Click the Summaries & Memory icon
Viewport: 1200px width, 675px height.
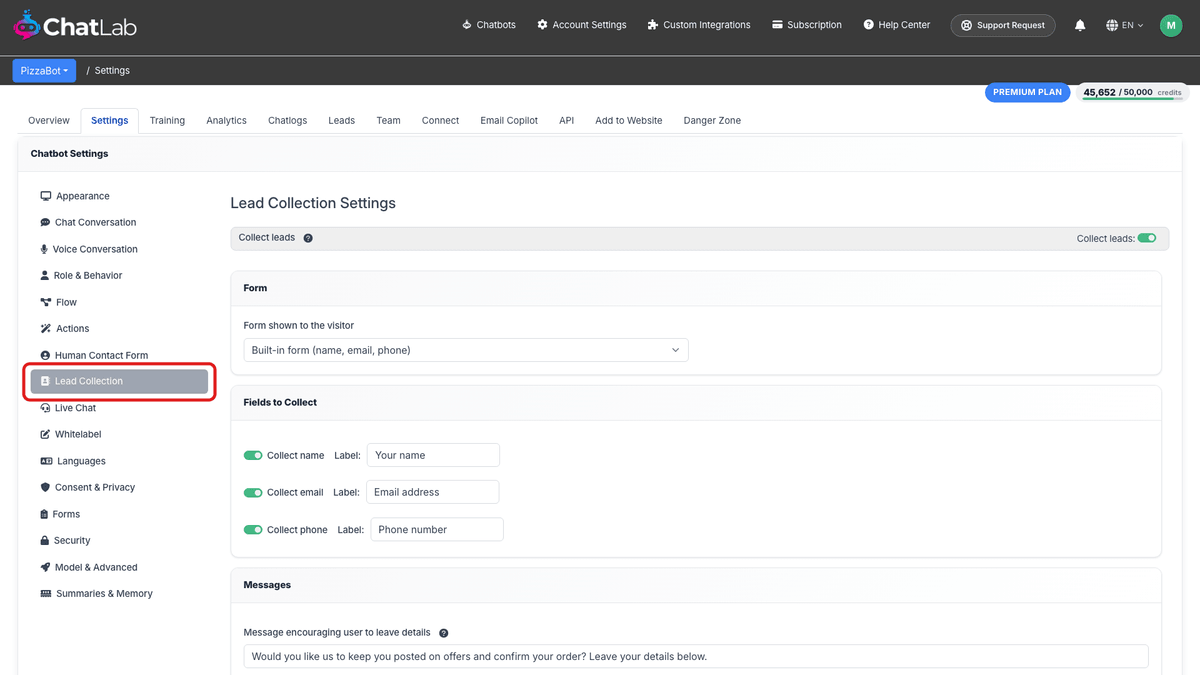[46, 593]
